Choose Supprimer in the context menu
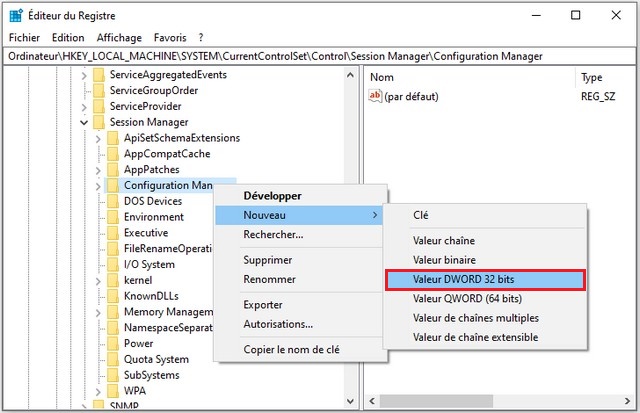The width and height of the screenshot is (640, 413). [x=301, y=260]
